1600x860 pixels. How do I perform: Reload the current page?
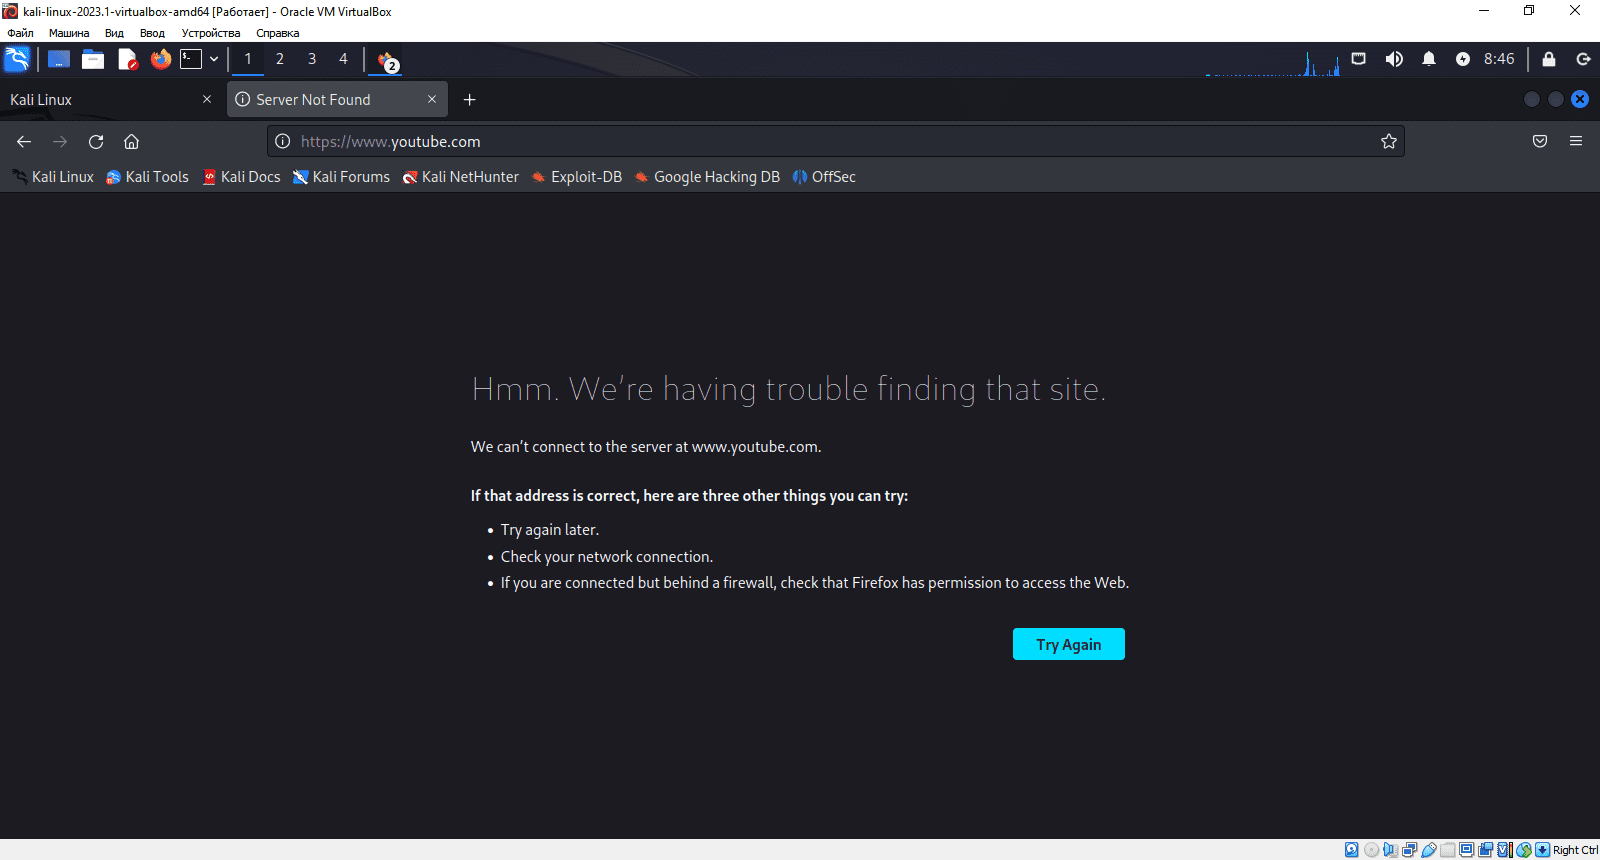click(96, 142)
